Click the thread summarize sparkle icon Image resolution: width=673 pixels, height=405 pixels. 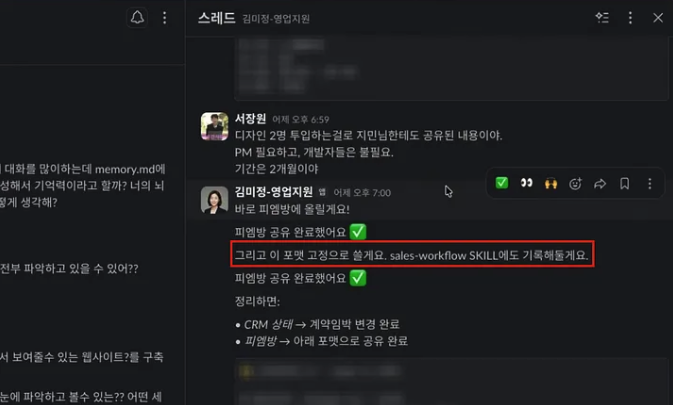pos(602,18)
